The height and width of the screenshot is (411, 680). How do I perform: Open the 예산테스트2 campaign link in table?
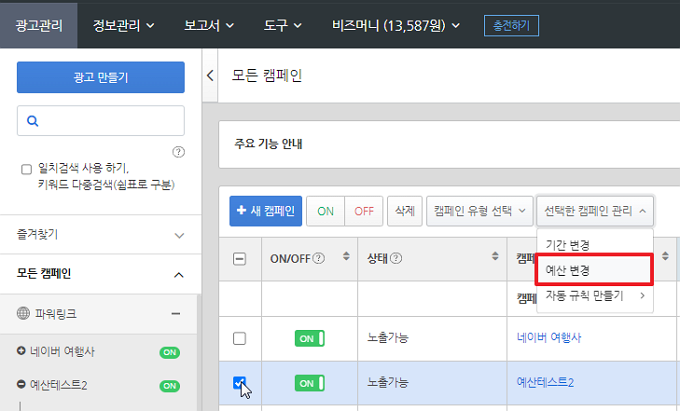(x=545, y=382)
